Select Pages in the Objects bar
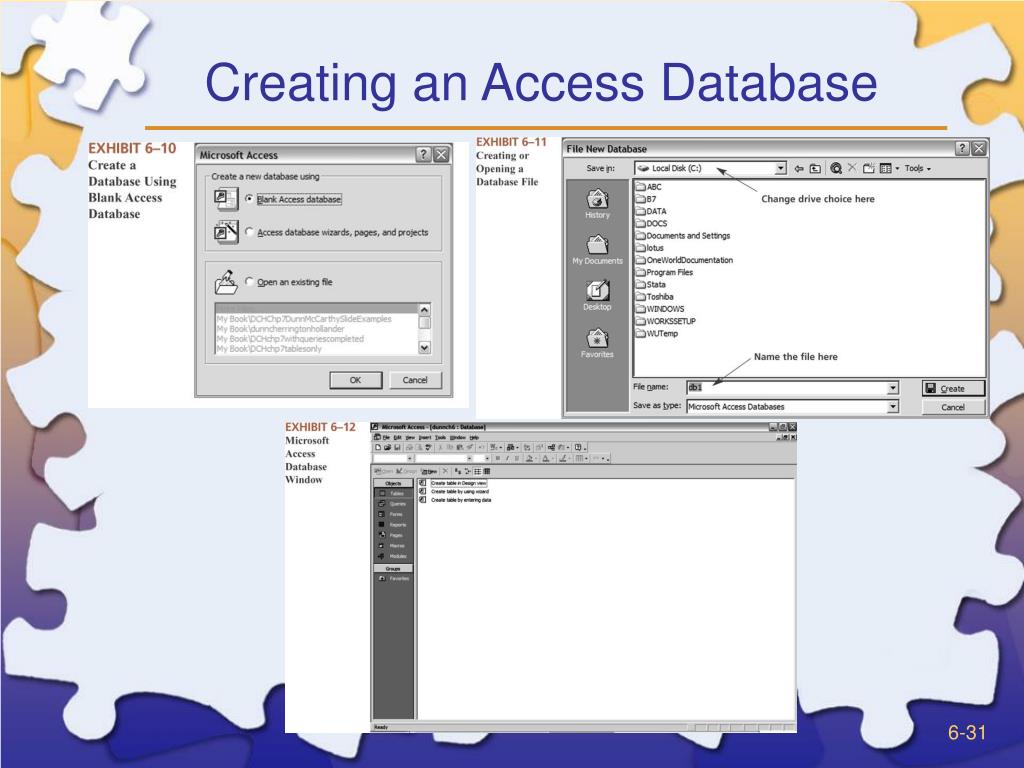Screen dimensions: 1024x768 [x=393, y=536]
